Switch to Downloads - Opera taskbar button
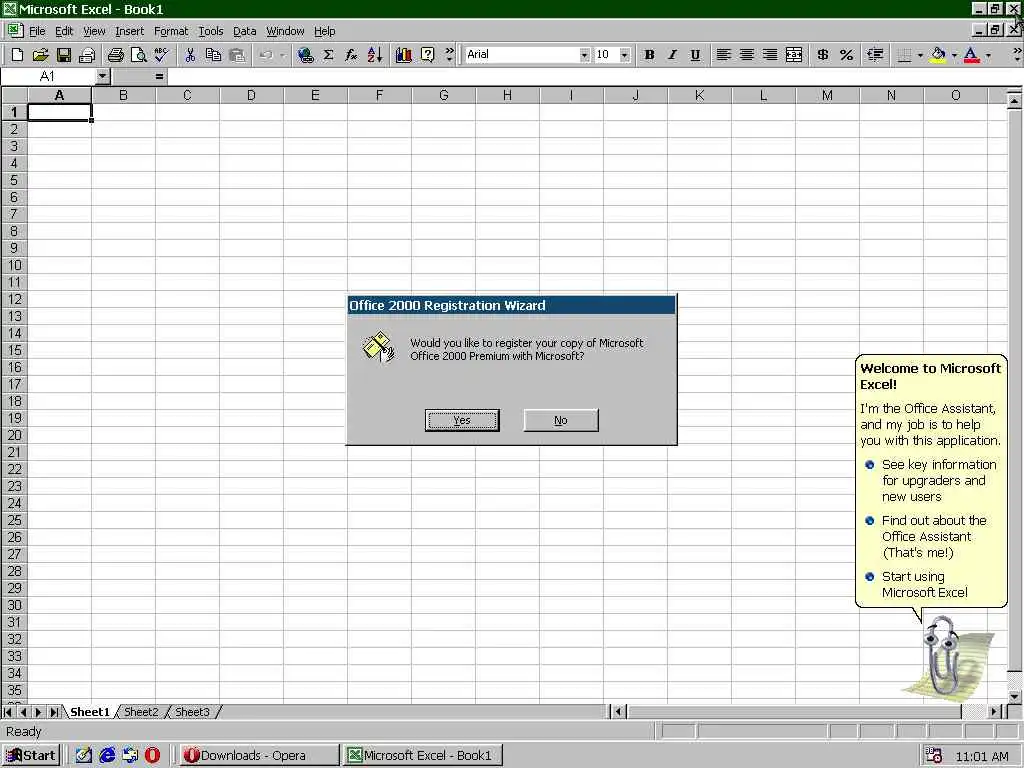The width and height of the screenshot is (1024, 768). point(259,756)
